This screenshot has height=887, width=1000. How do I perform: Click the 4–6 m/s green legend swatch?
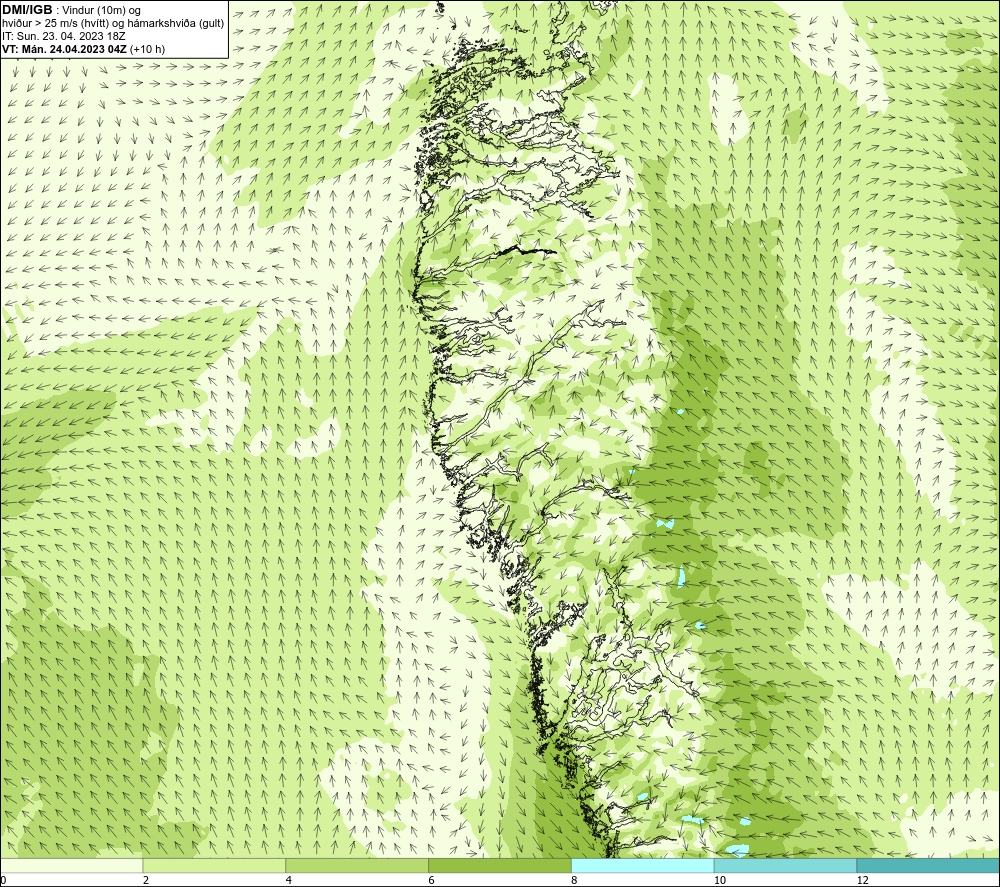[x=357, y=865]
